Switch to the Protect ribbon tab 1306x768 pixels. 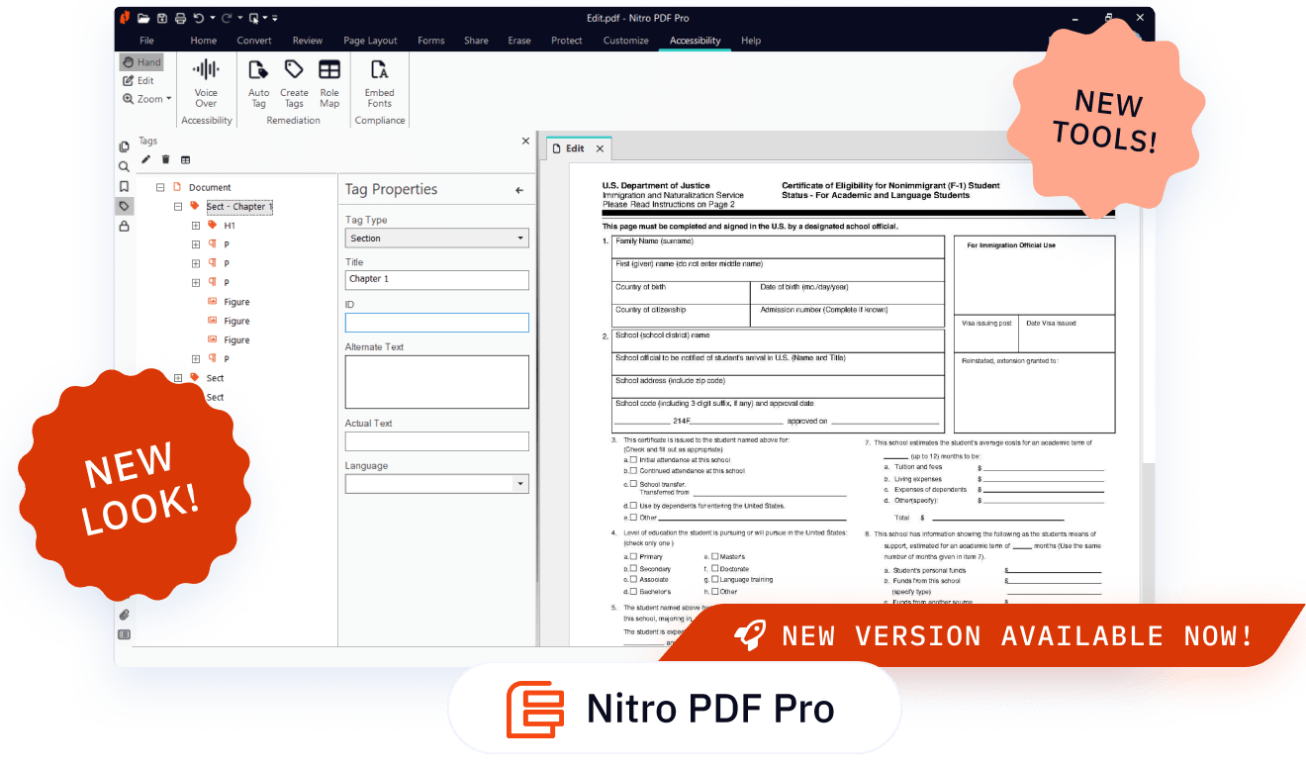(x=567, y=41)
